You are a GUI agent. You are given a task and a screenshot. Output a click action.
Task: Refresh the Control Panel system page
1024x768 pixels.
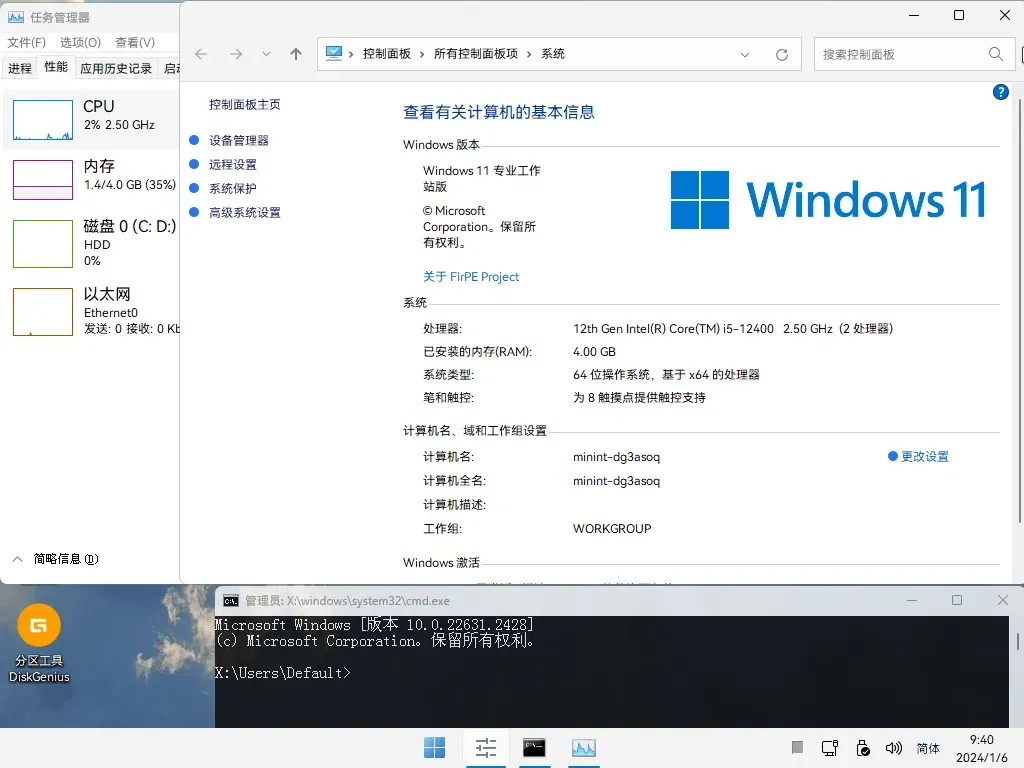pyautogui.click(x=781, y=55)
